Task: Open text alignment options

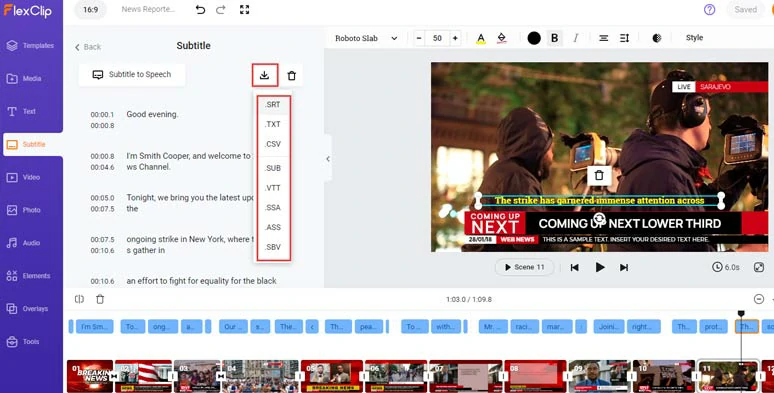Action: point(603,38)
